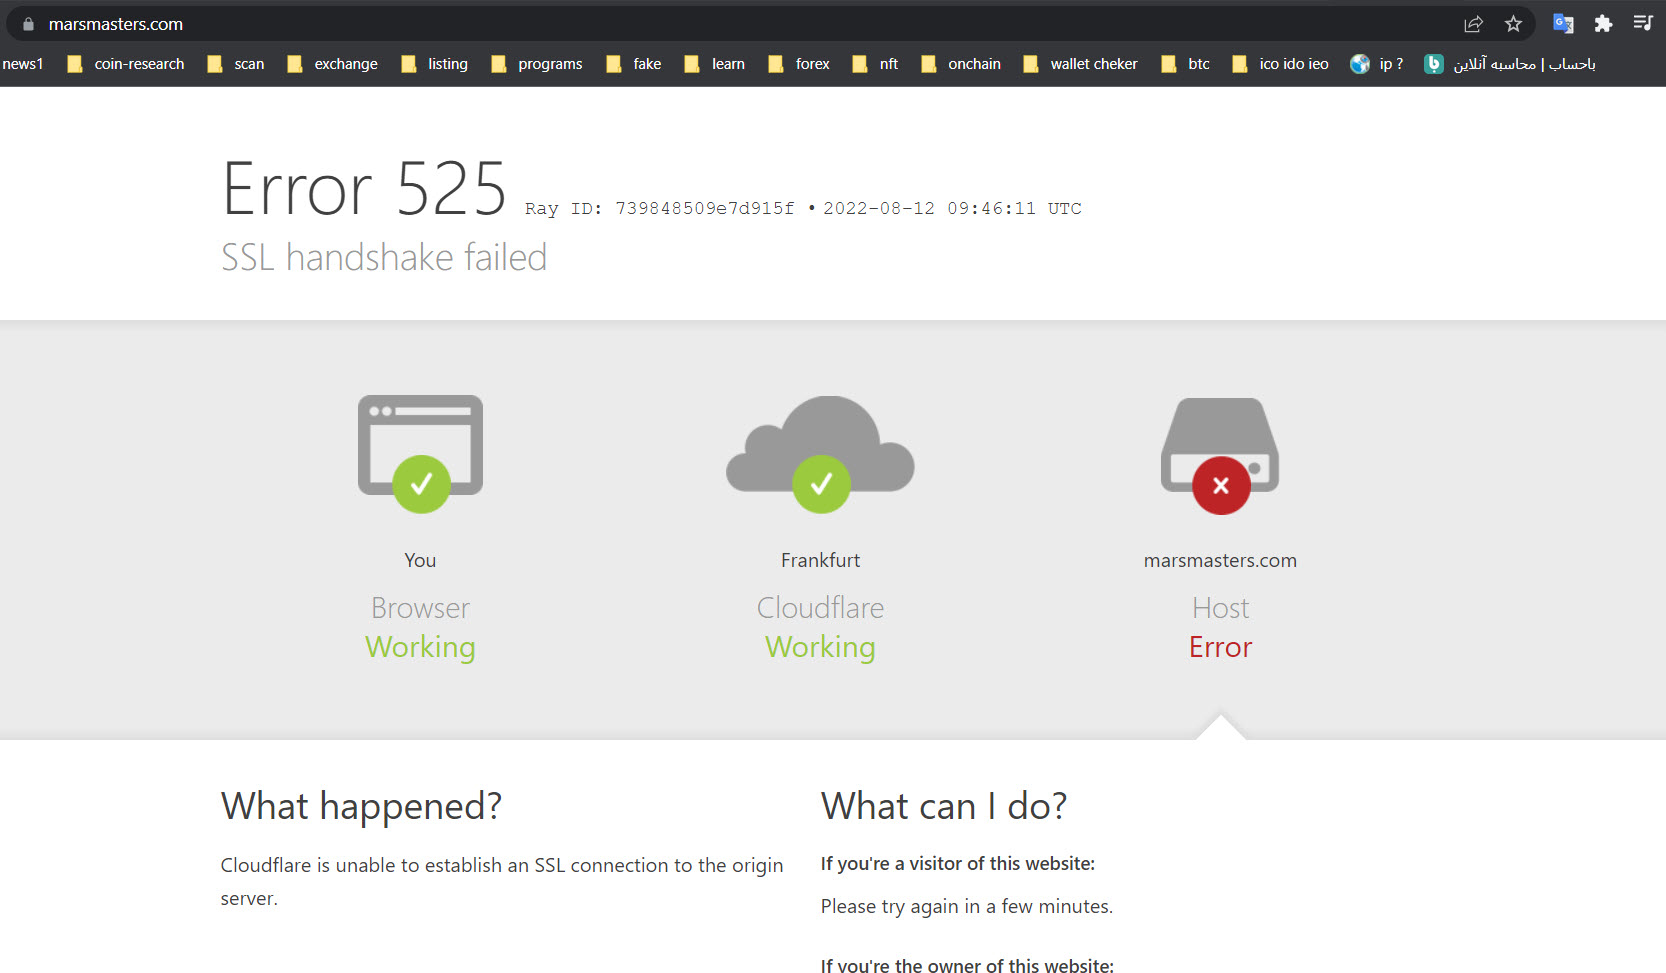This screenshot has width=1666, height=973.
Task: Open the coin-research bookmark folder
Action: tap(126, 64)
